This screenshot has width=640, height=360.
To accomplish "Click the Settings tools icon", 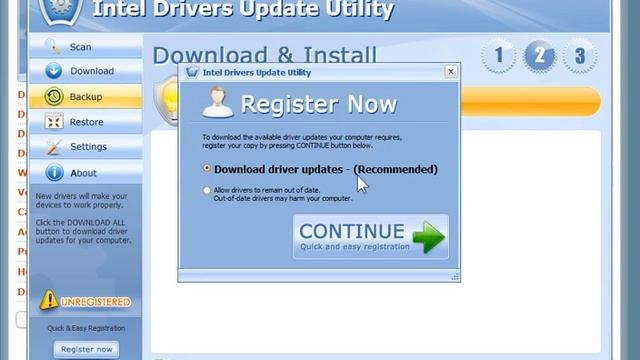I will pos(54,147).
